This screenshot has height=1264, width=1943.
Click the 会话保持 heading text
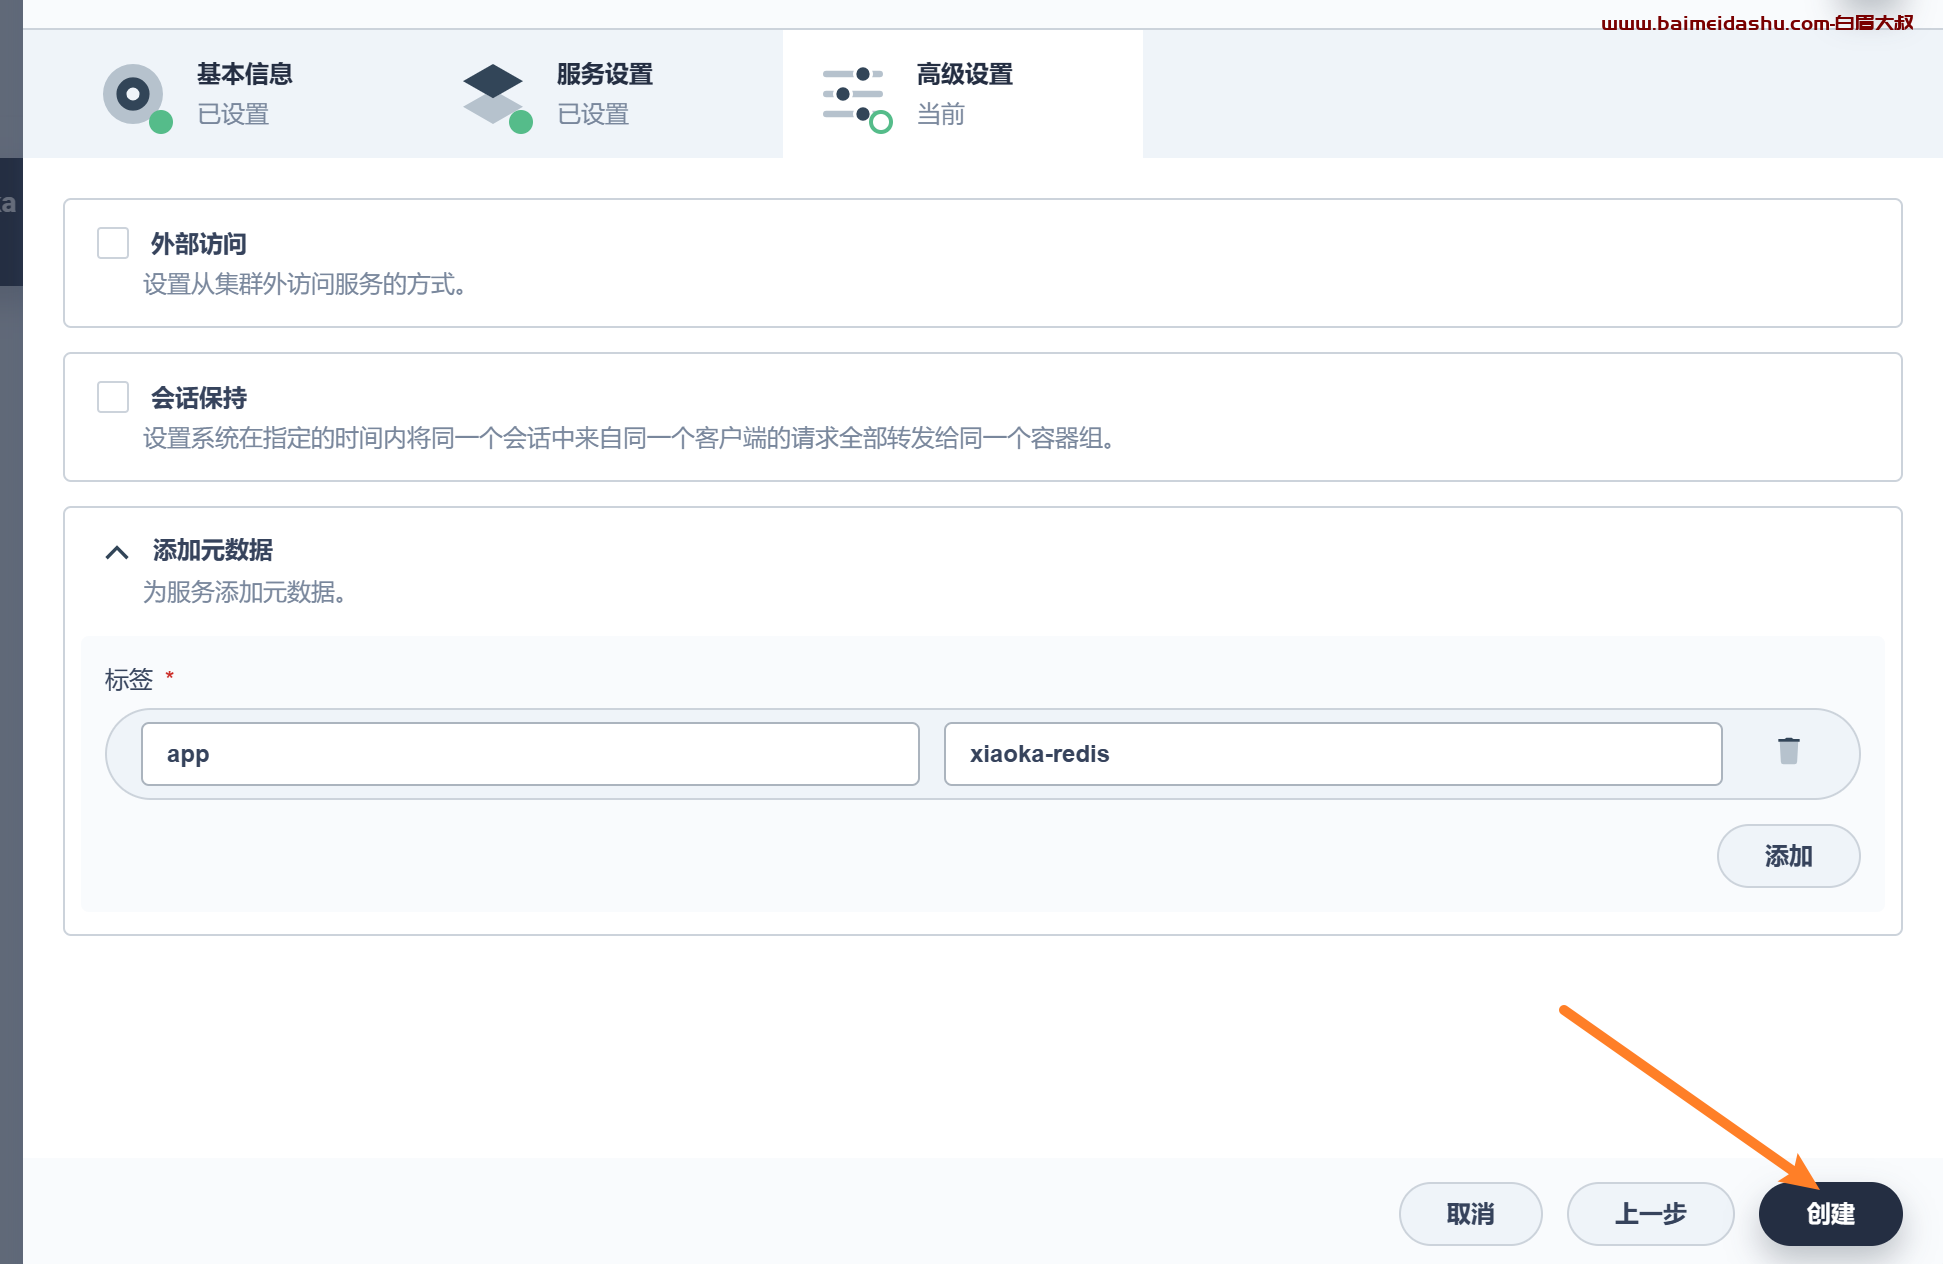pos(199,398)
